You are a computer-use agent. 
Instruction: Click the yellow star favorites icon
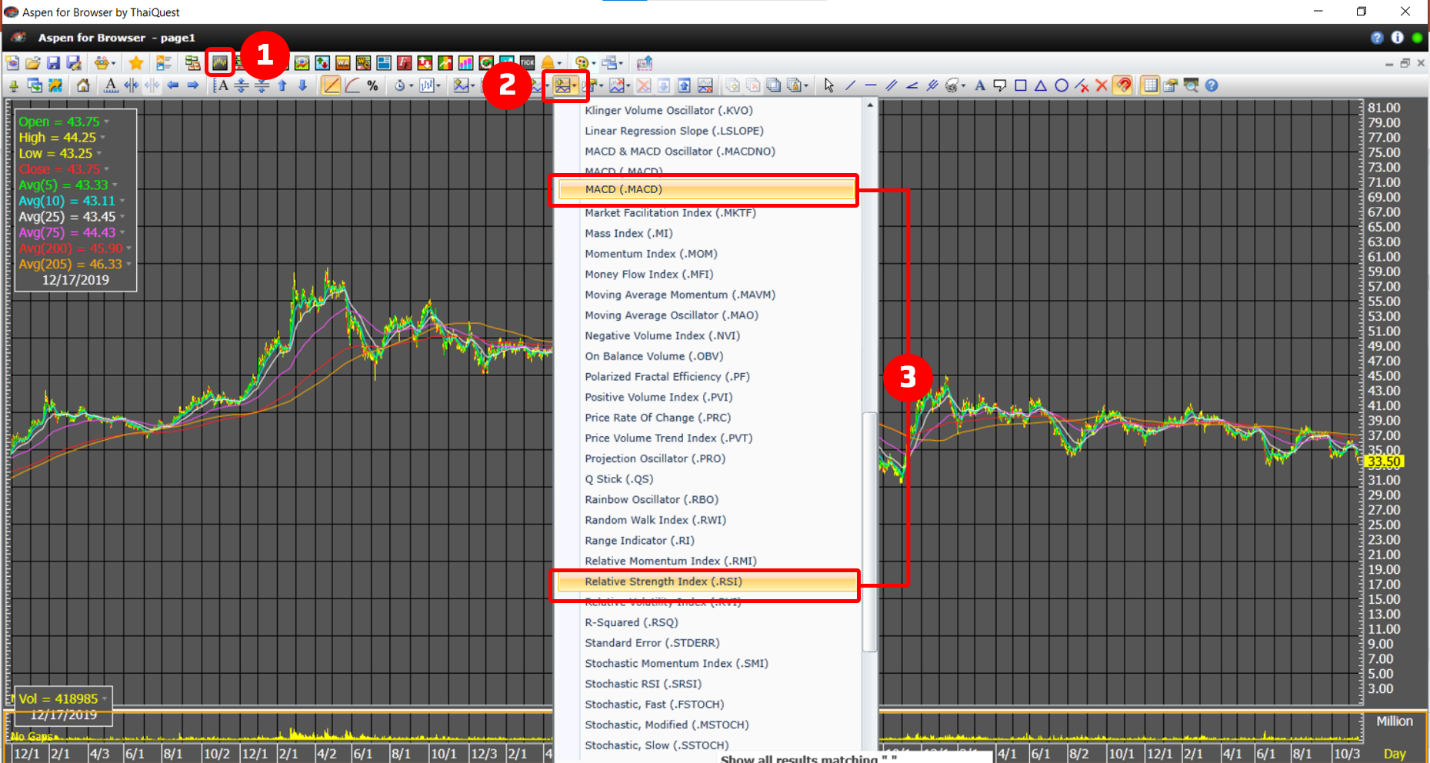tap(136, 63)
